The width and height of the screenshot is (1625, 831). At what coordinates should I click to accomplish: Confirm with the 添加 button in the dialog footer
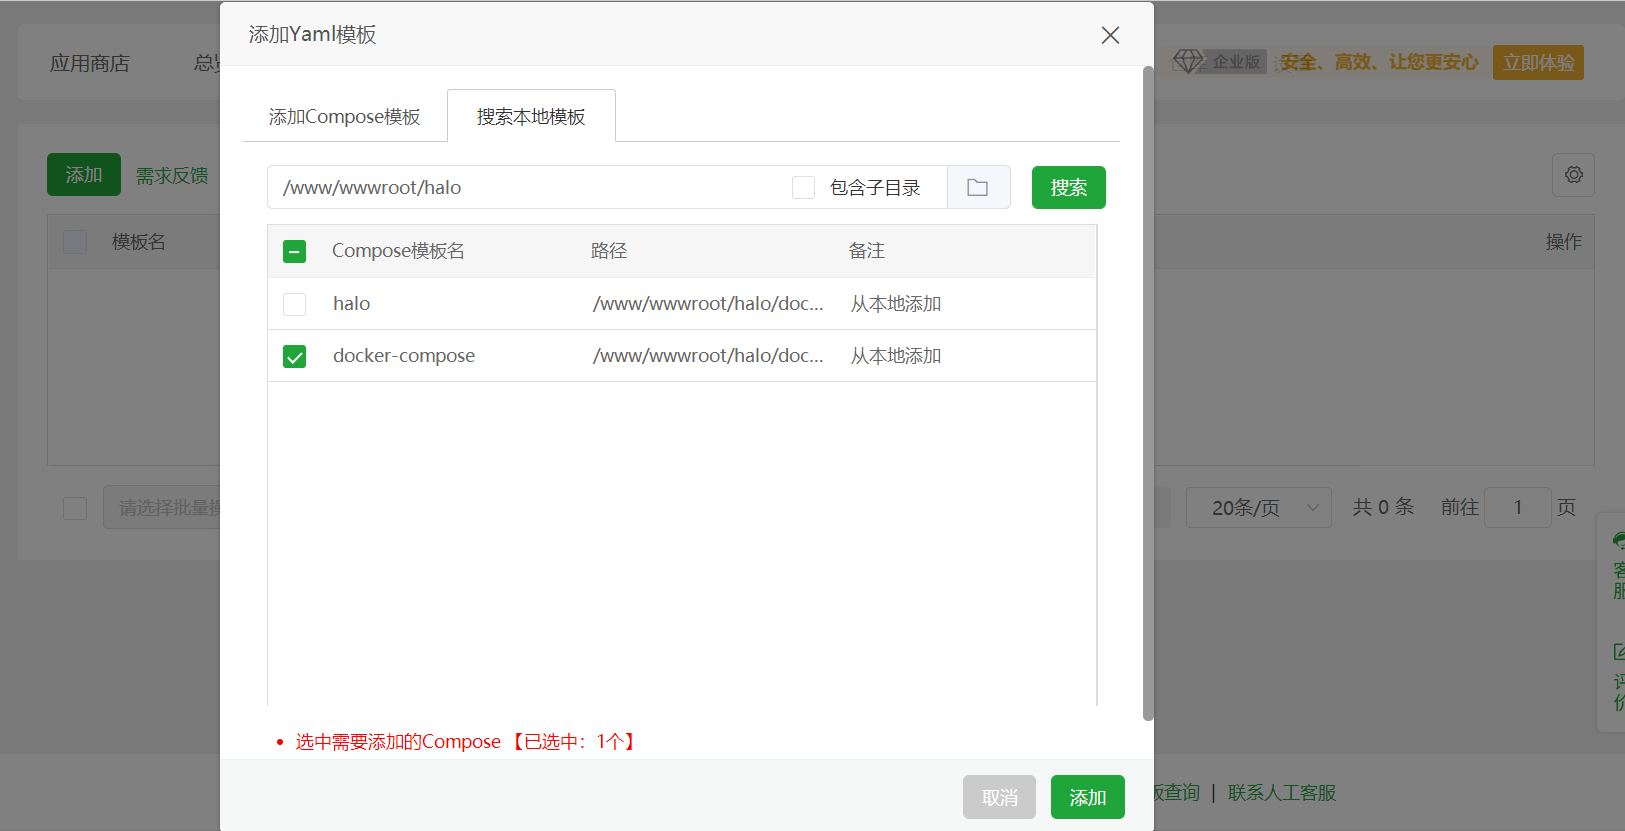pos(1087,797)
